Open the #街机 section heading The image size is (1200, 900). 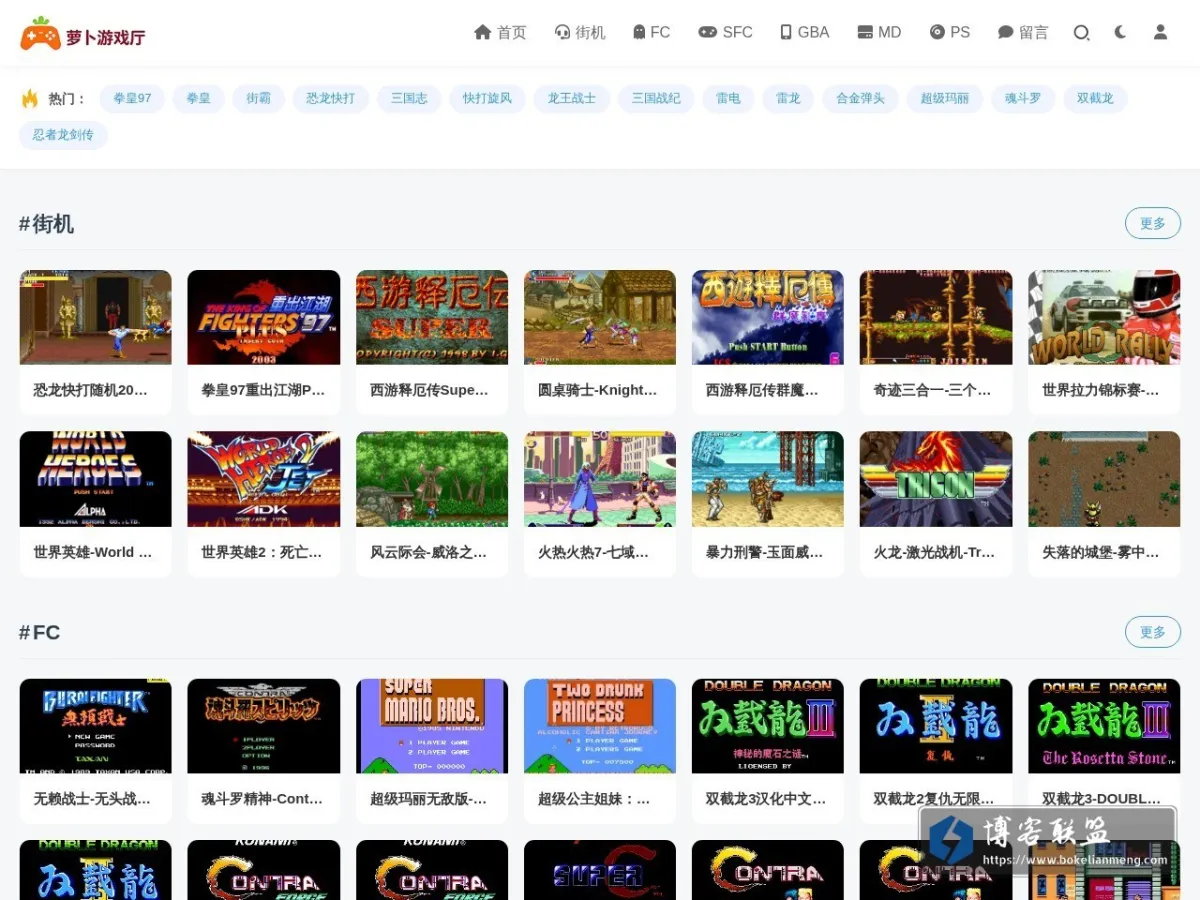click(46, 224)
